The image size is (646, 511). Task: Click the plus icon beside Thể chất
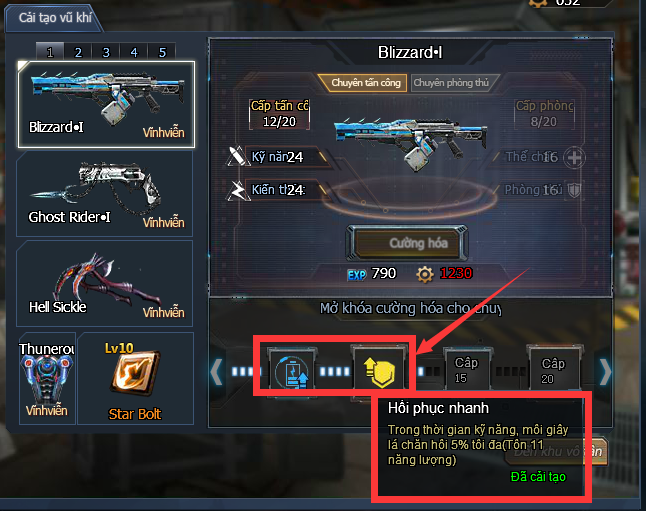574,157
